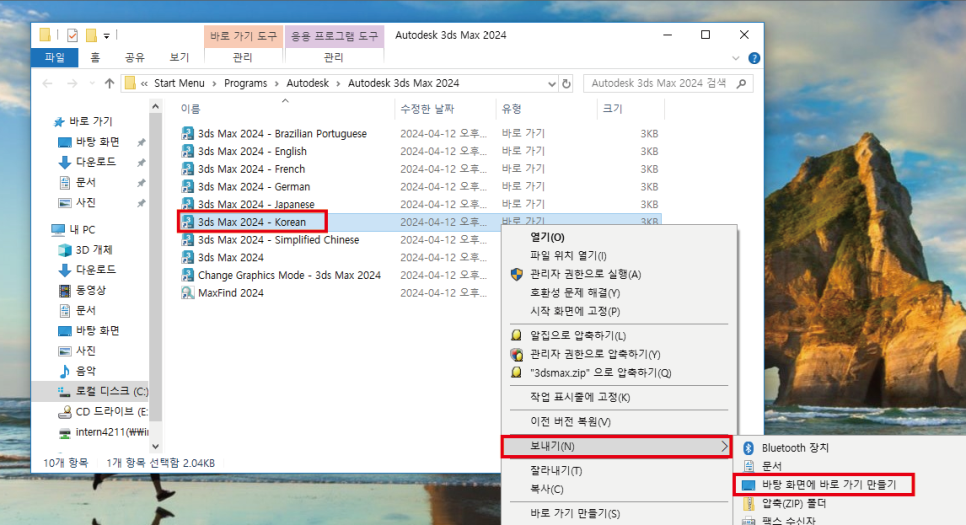Click the search magnifier icon

tap(742, 83)
